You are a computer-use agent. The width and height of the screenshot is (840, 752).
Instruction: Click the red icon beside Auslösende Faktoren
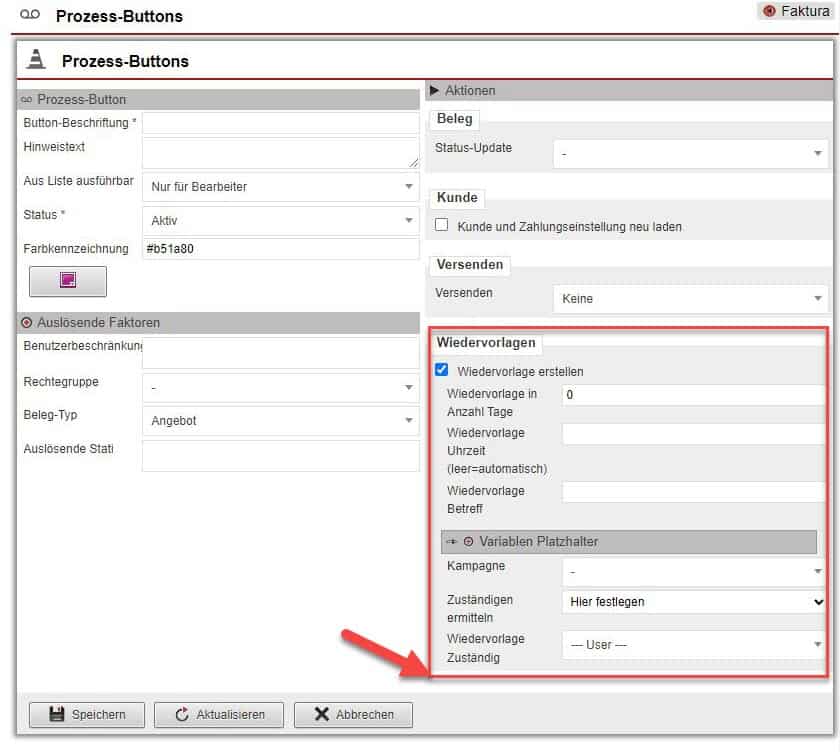(x=26, y=322)
